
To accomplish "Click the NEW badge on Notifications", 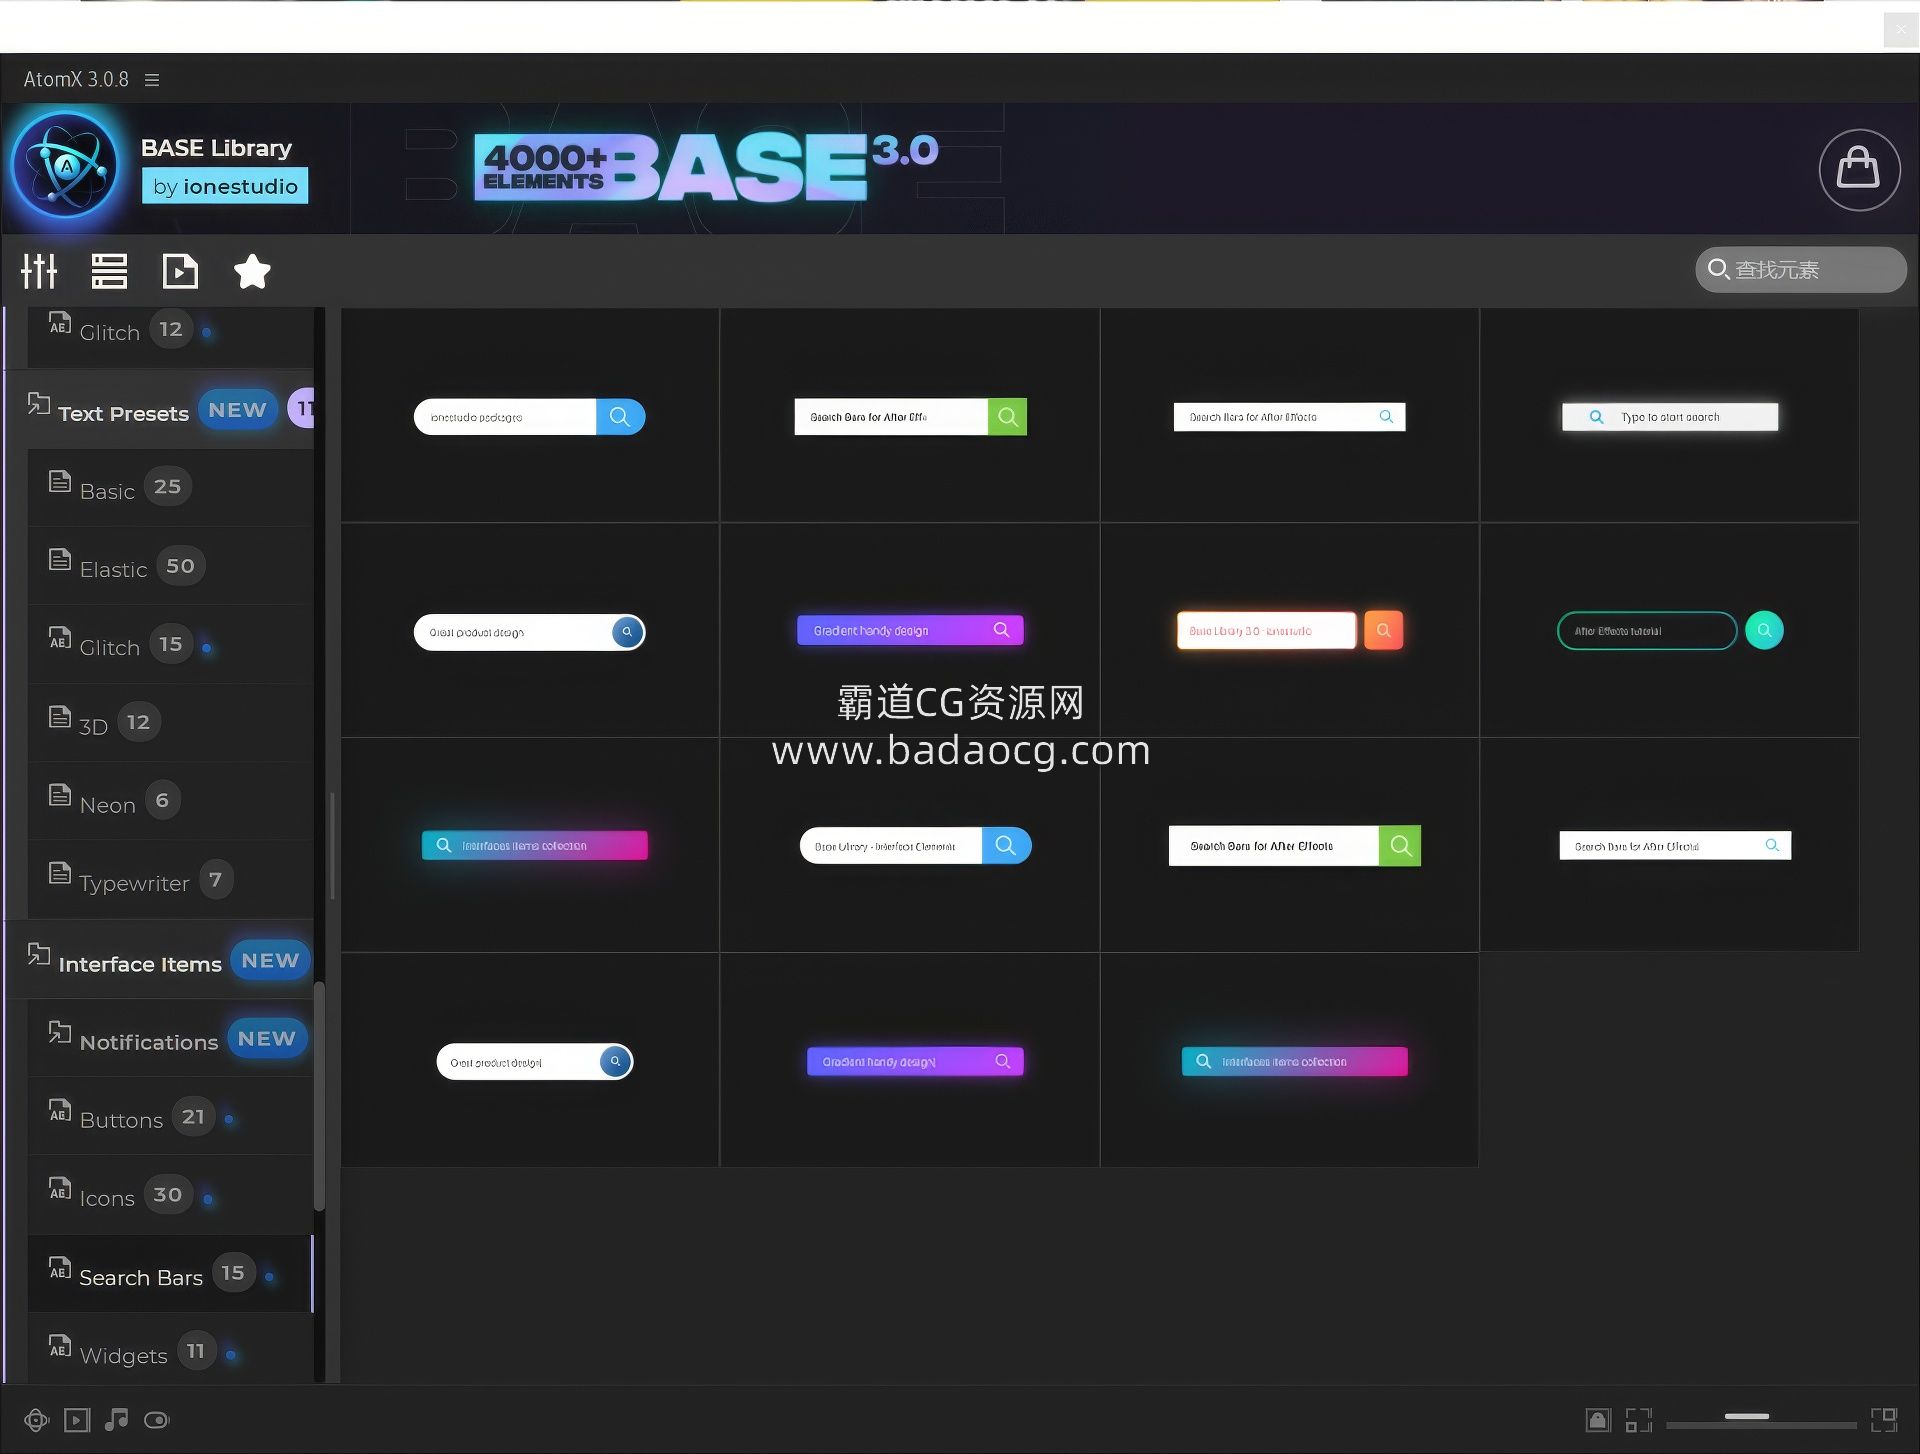I will pos(266,1039).
